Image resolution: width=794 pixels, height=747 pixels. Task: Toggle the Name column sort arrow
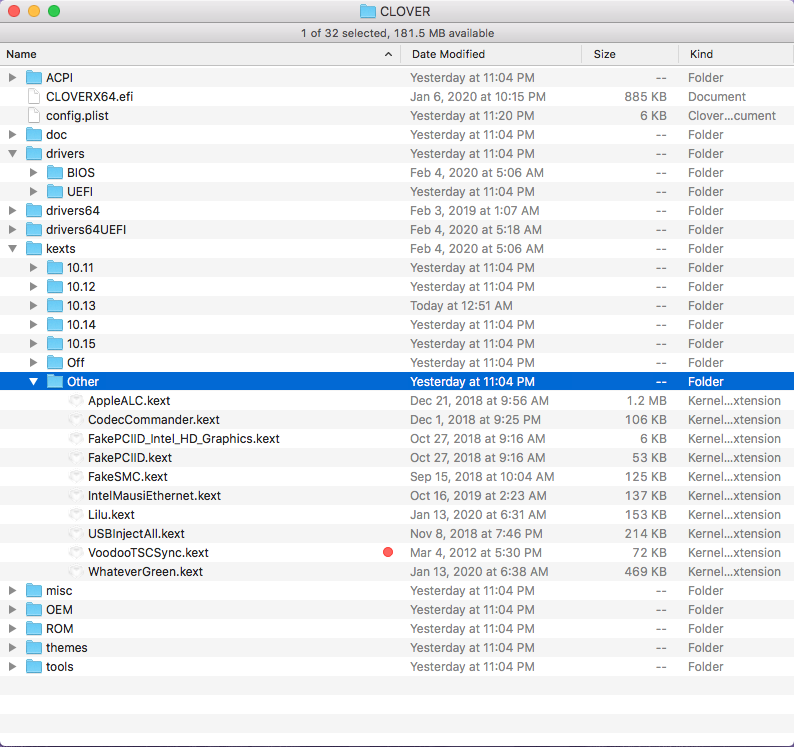point(388,54)
